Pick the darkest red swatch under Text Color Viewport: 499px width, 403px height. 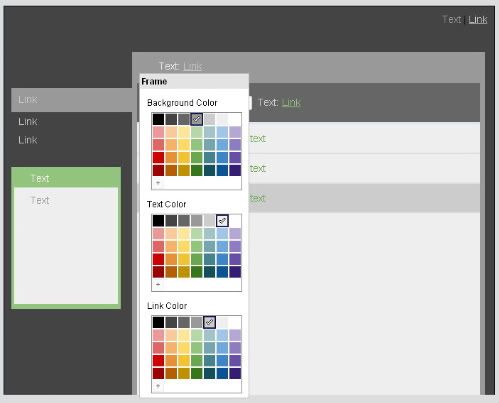coord(158,272)
